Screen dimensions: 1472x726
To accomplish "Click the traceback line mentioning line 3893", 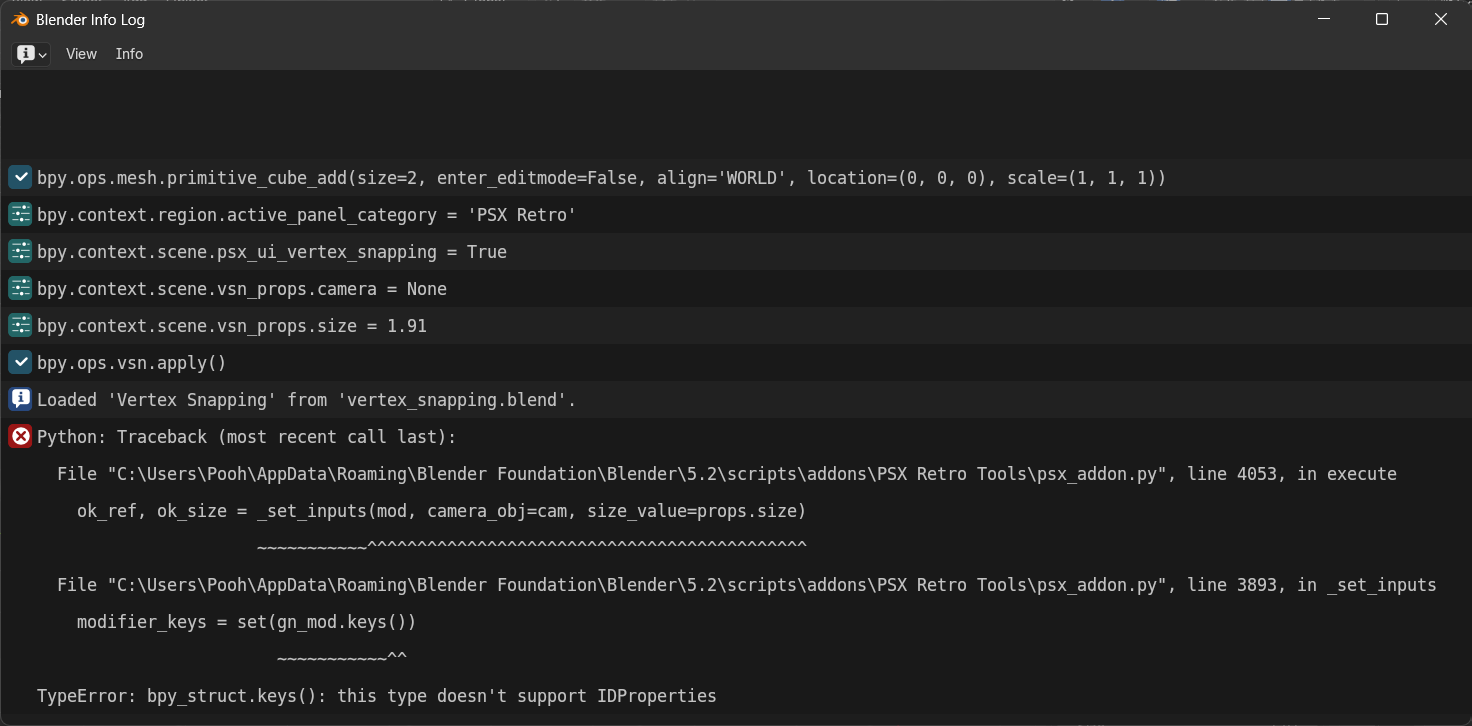I will coord(747,585).
